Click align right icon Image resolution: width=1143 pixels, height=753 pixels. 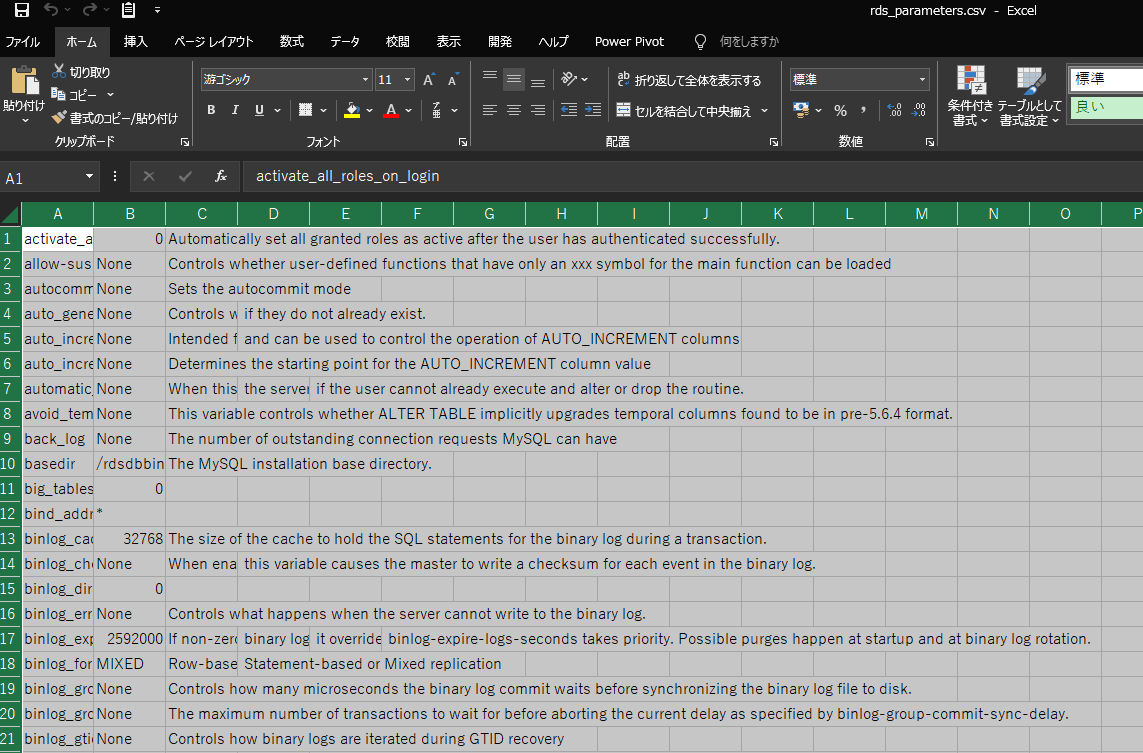(x=538, y=110)
